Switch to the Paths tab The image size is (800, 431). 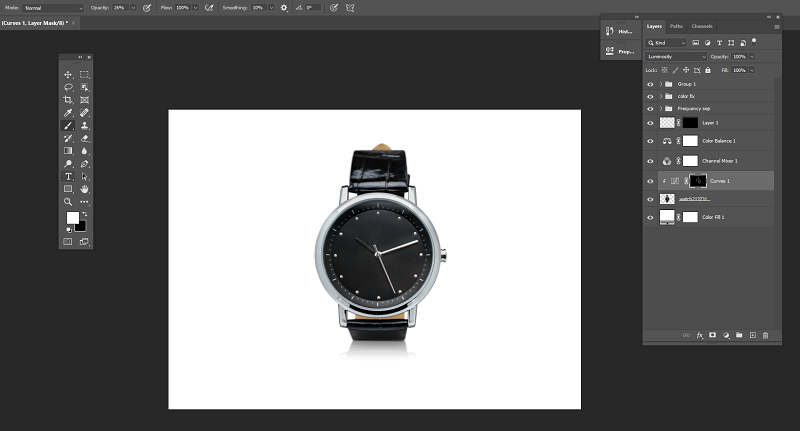pos(676,26)
